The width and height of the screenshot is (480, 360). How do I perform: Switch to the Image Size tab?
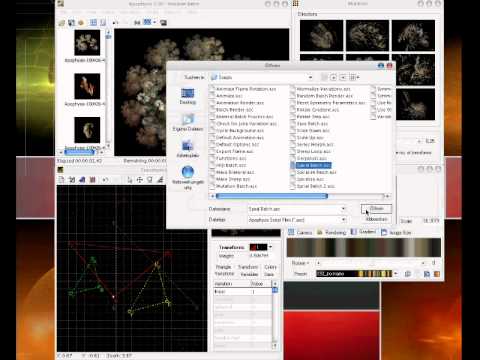tap(396, 232)
